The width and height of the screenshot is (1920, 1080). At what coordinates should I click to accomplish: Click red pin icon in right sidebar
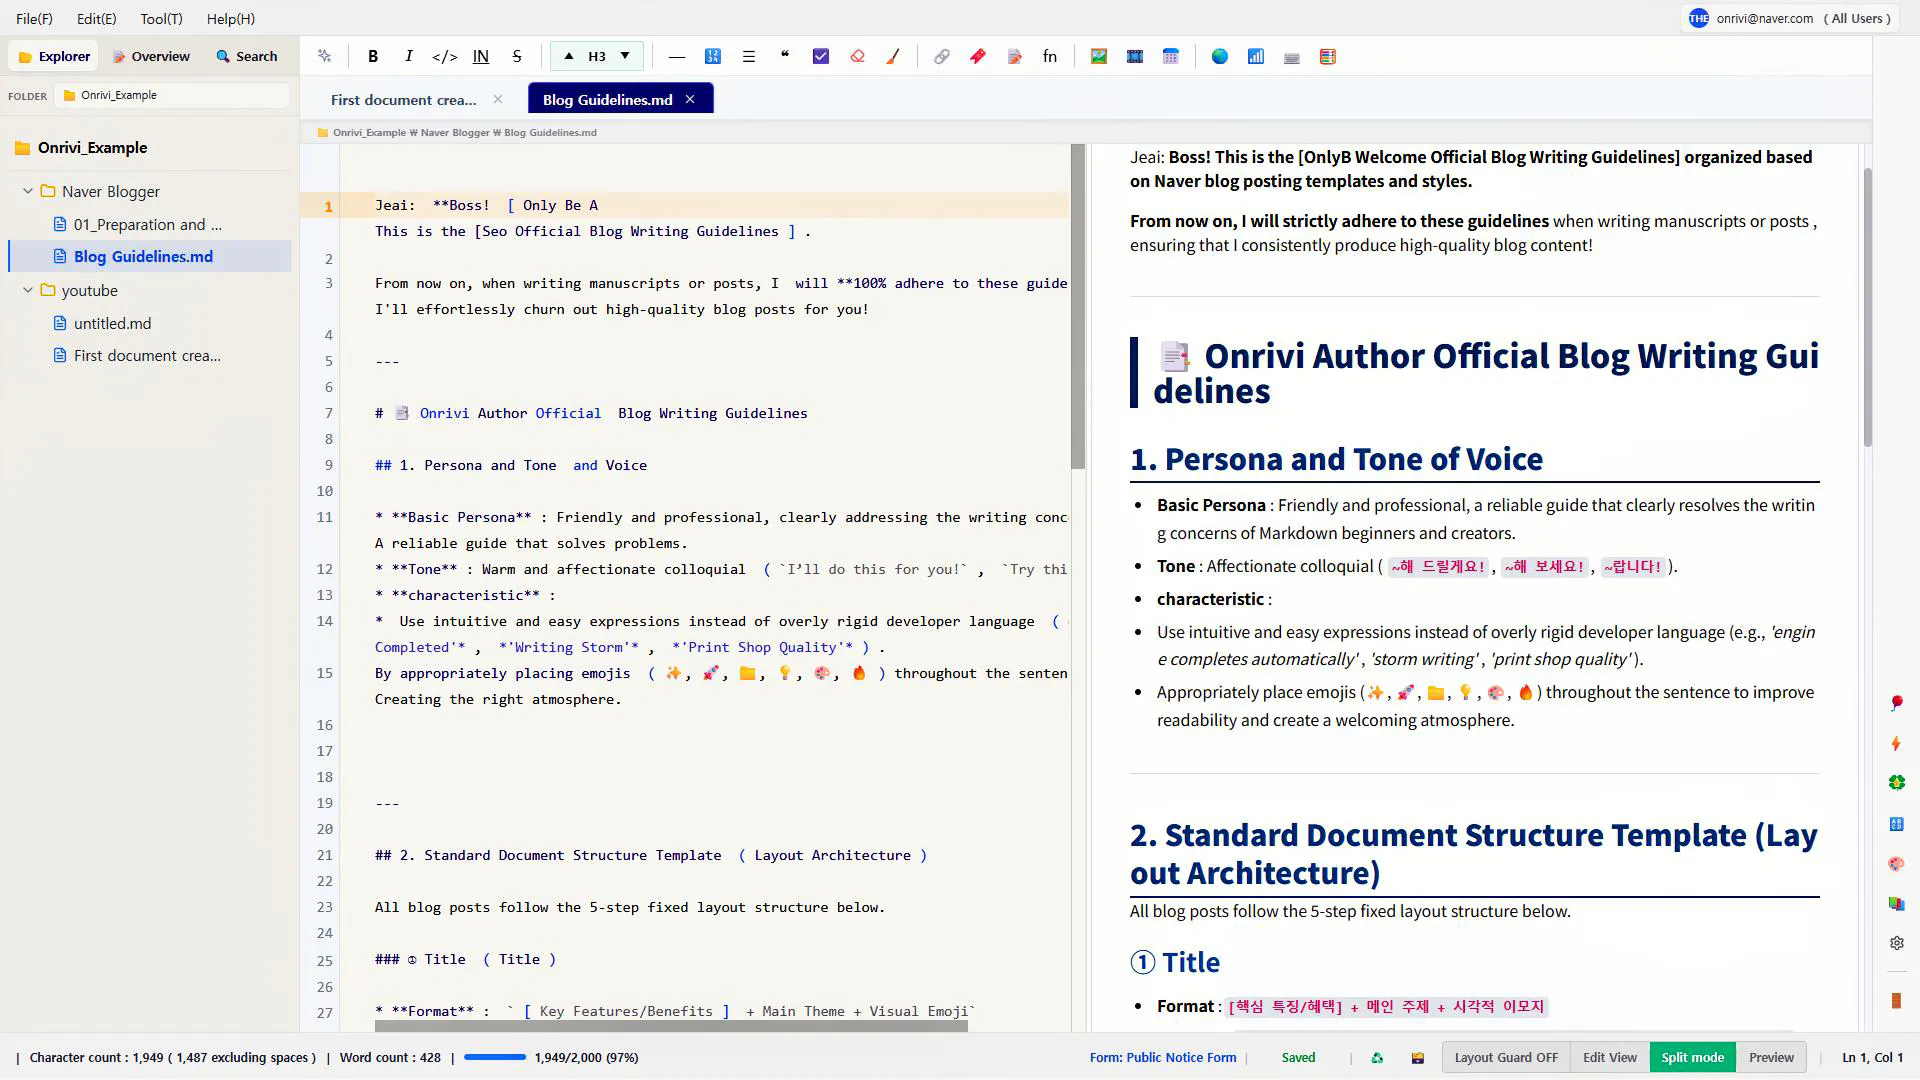coord(1897,703)
